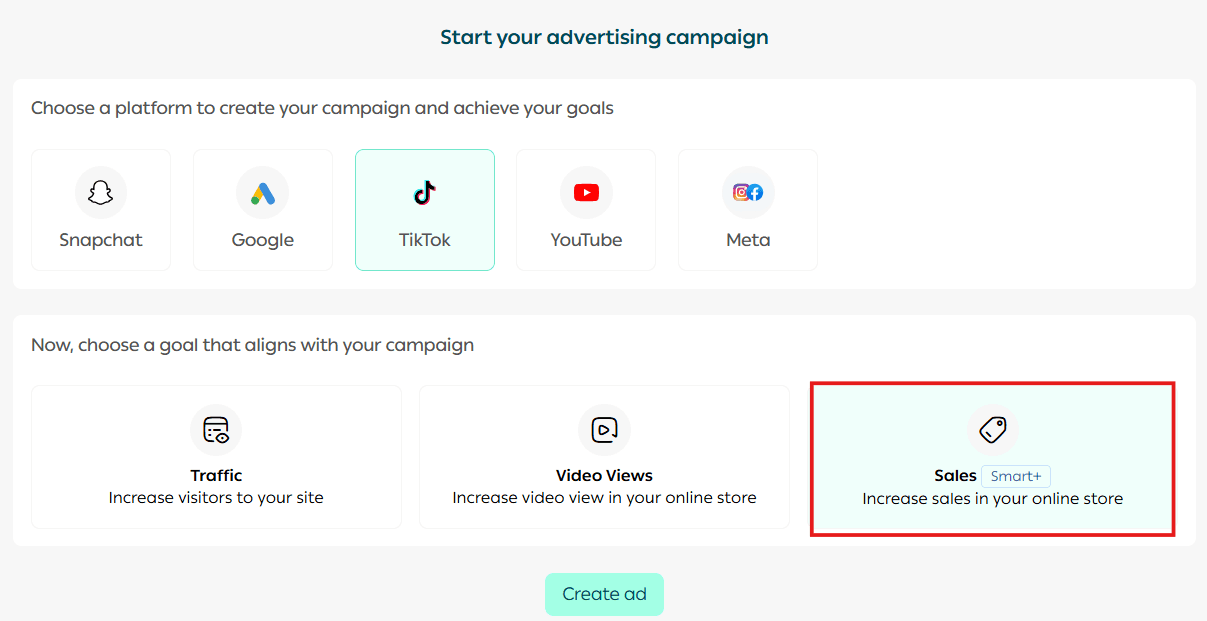
Task: Click the Snapchat ghost icon
Action: point(101,193)
